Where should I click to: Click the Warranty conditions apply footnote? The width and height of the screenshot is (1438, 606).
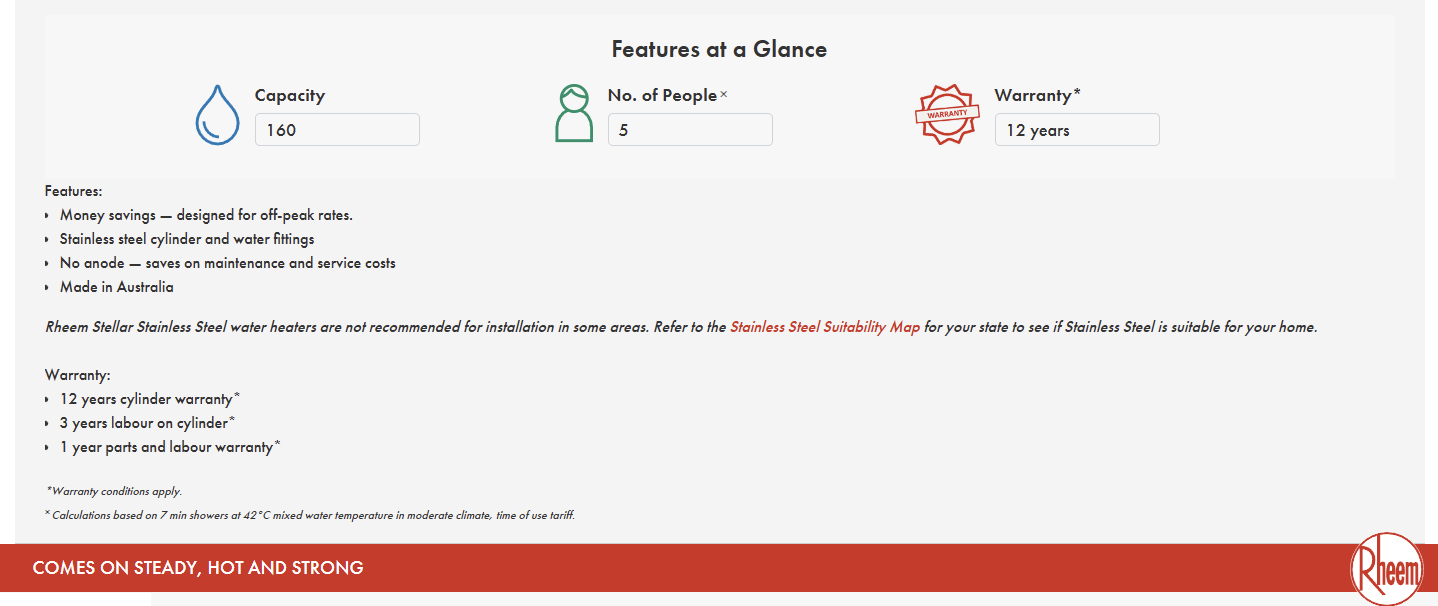[115, 491]
